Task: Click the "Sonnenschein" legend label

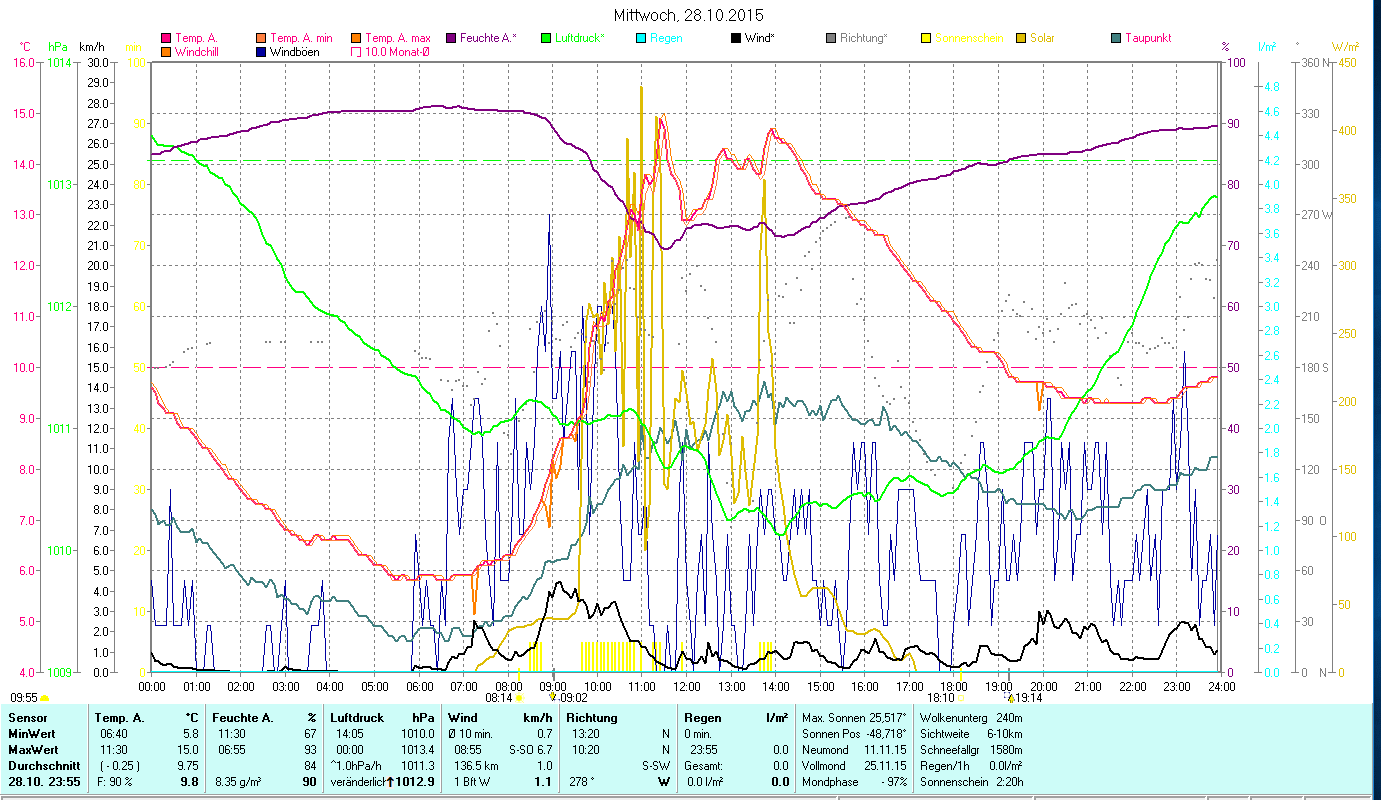Action: [969, 39]
